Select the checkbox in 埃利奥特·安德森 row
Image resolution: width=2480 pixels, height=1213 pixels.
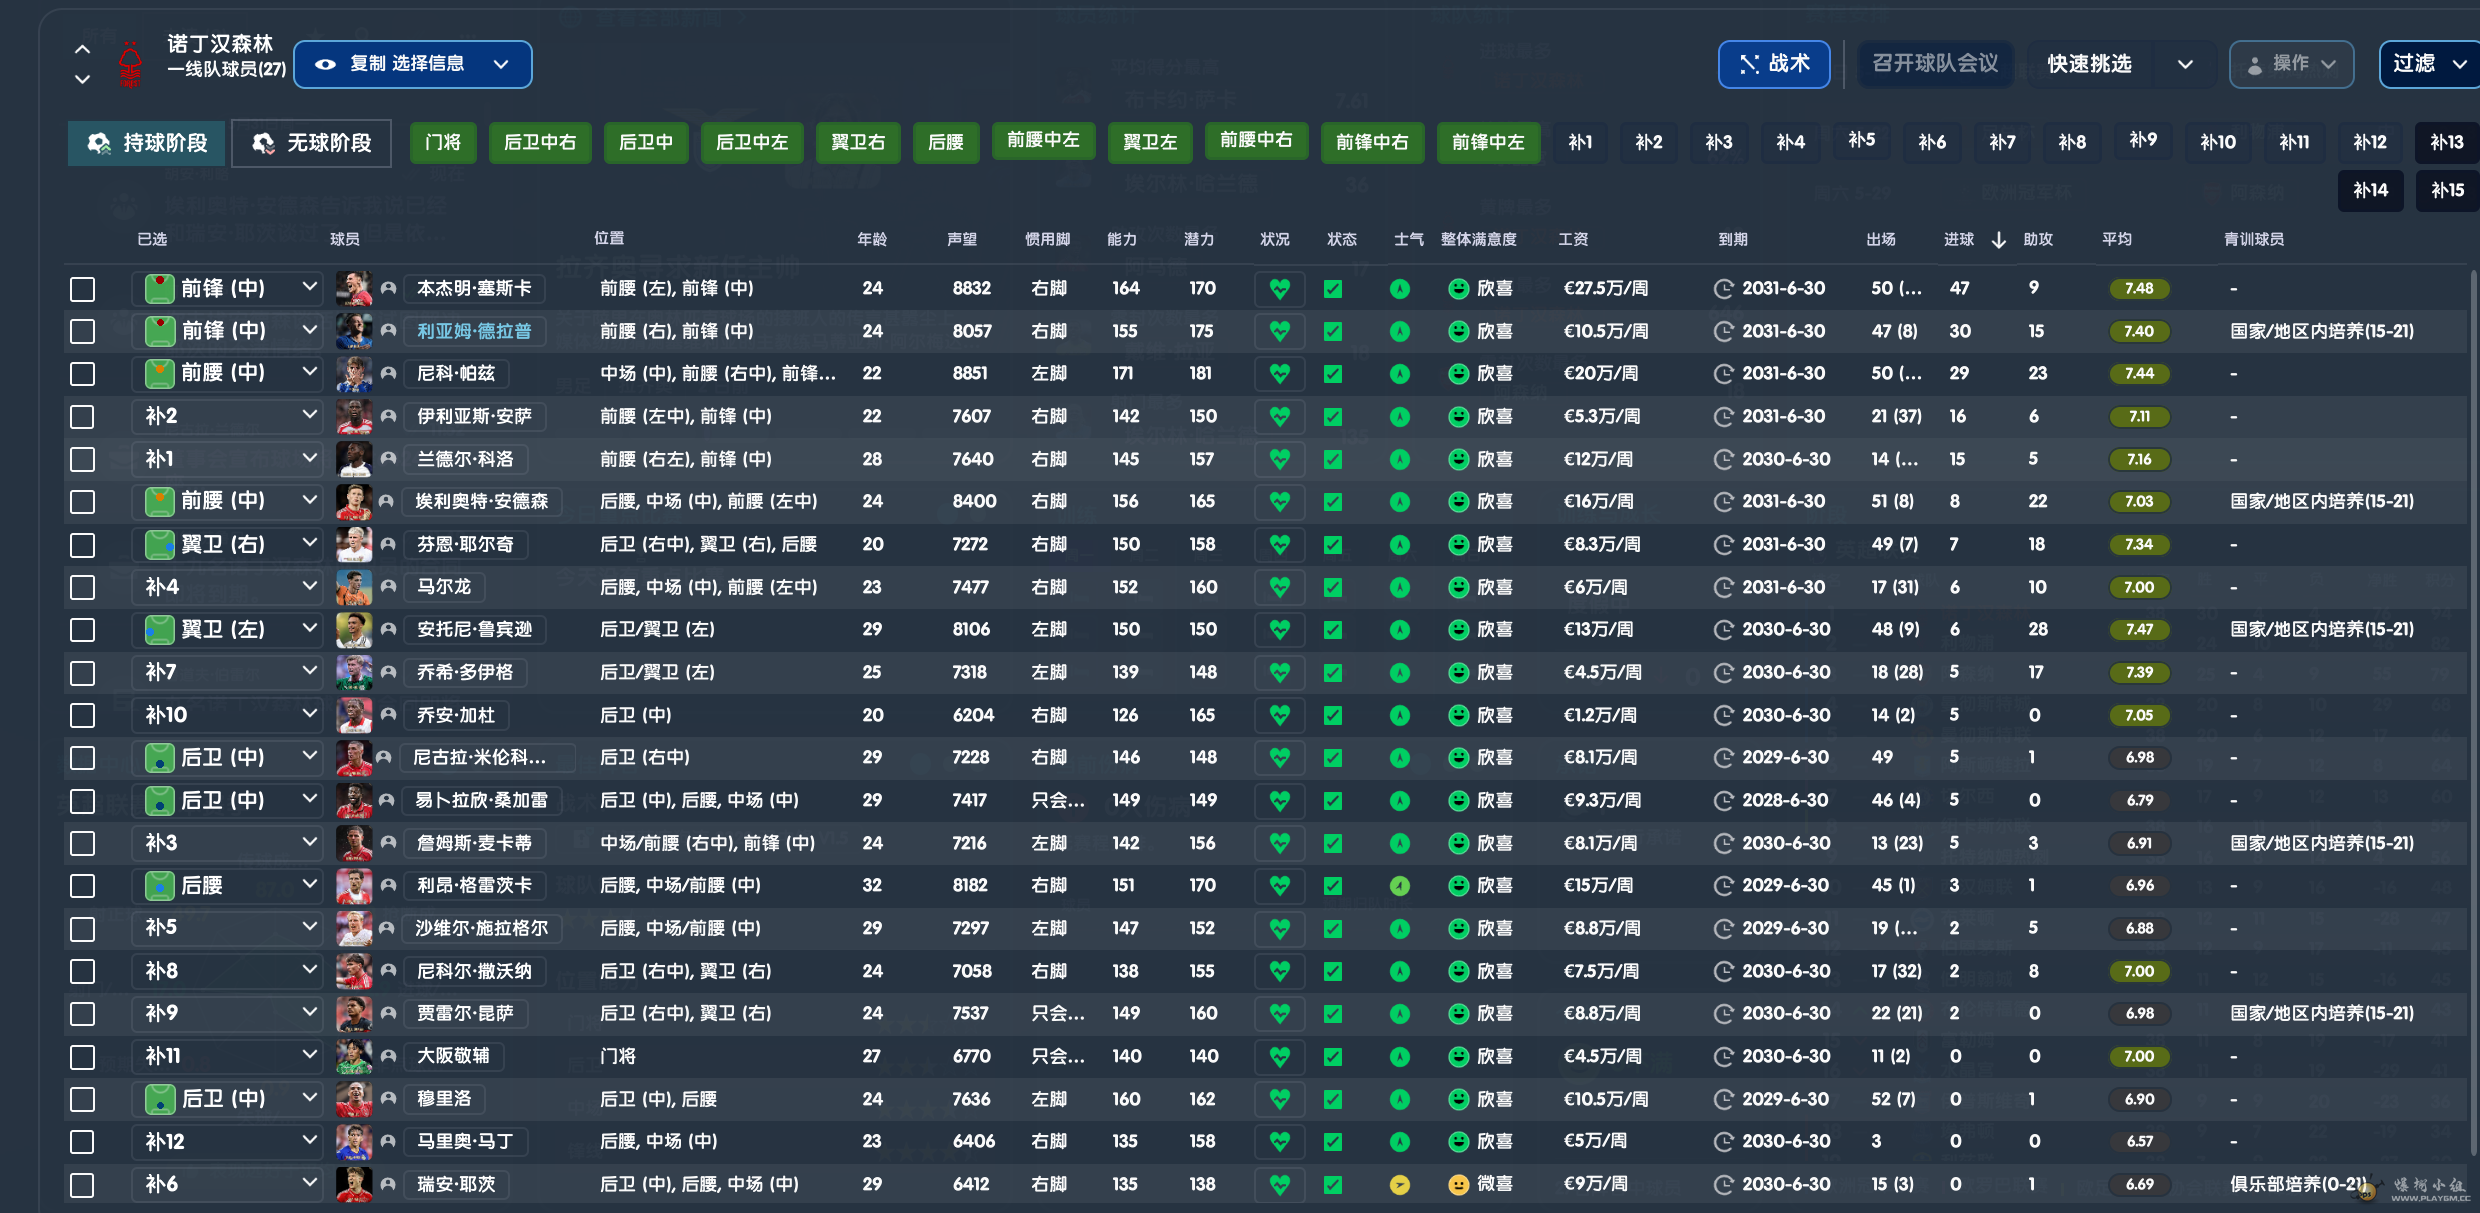coord(83,502)
